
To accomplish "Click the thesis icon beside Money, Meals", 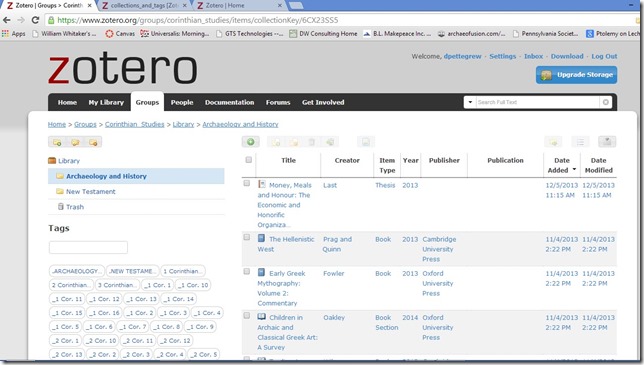I will [261, 184].
